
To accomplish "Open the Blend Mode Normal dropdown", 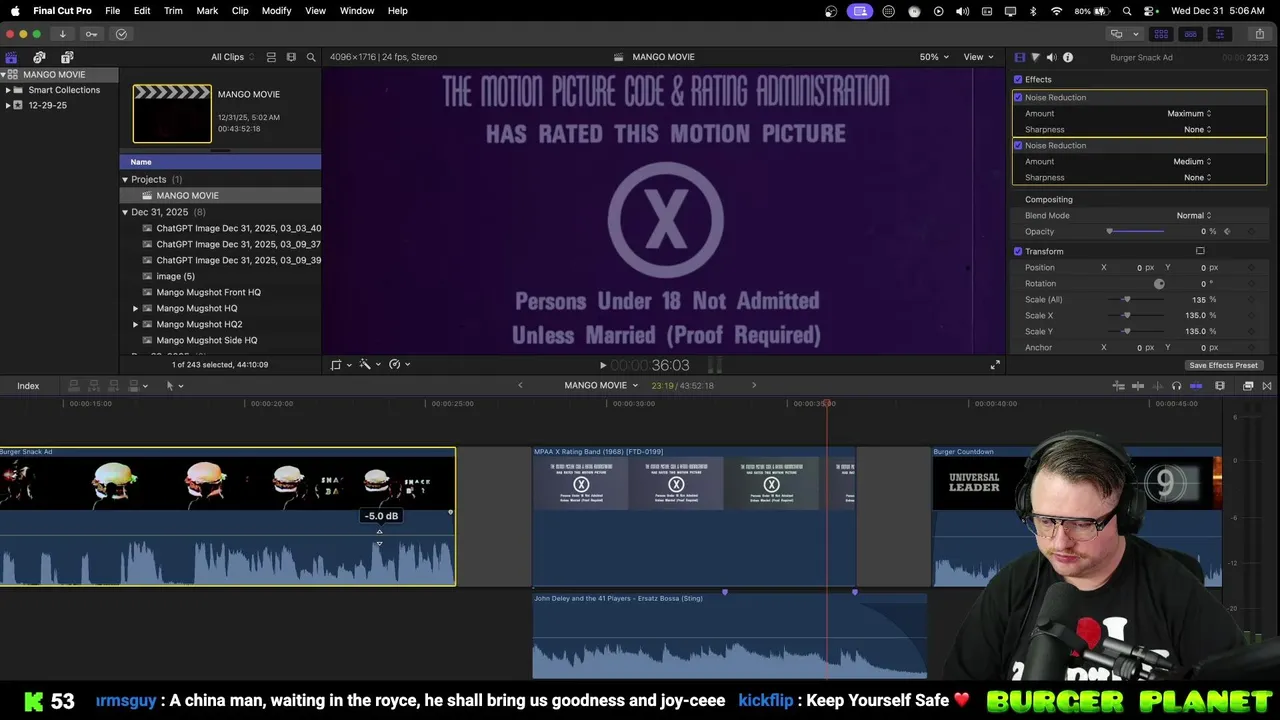I will (x=1194, y=215).
